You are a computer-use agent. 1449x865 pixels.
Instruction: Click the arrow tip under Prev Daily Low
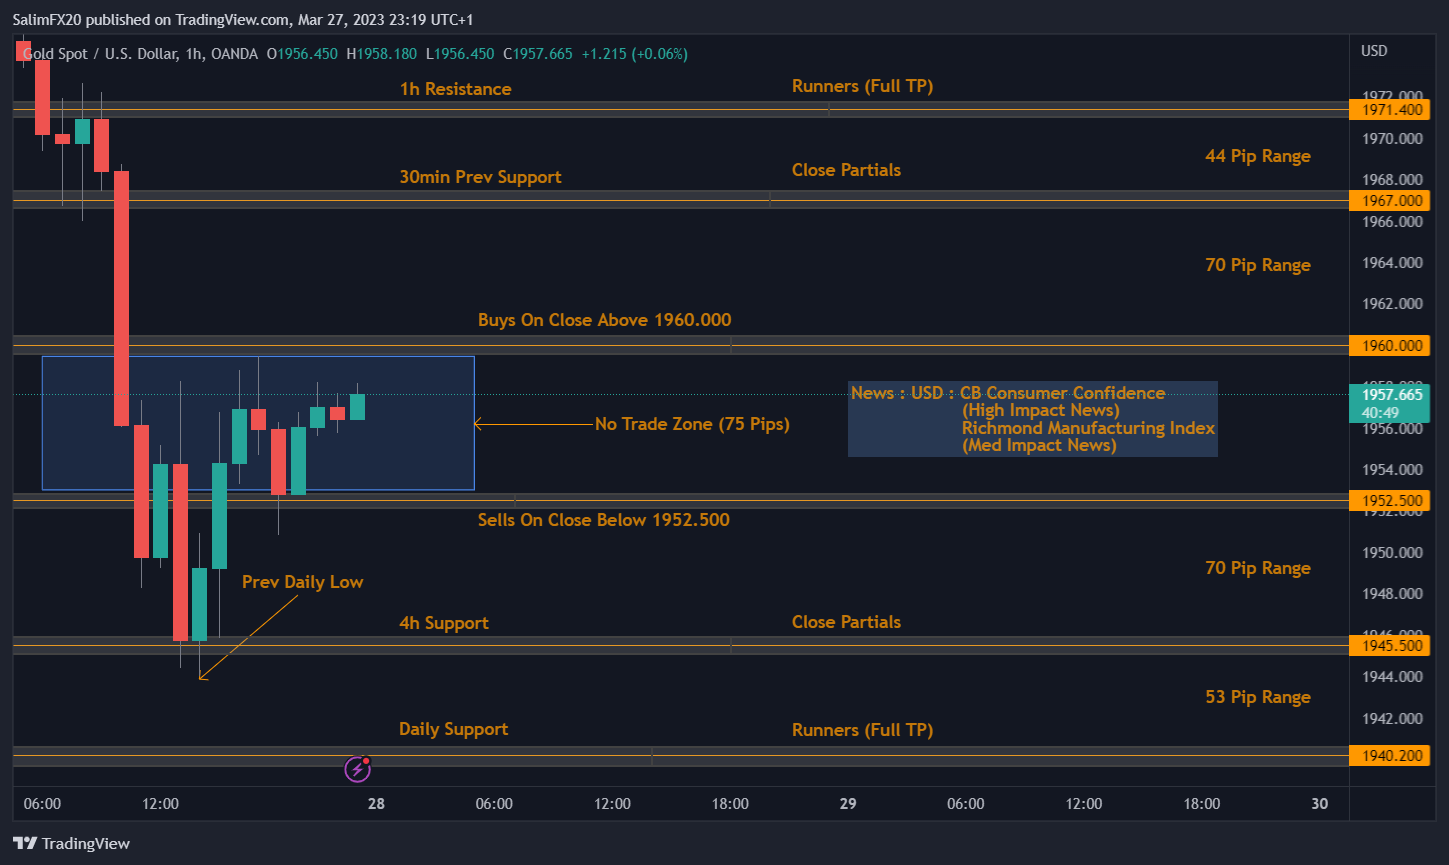(202, 678)
